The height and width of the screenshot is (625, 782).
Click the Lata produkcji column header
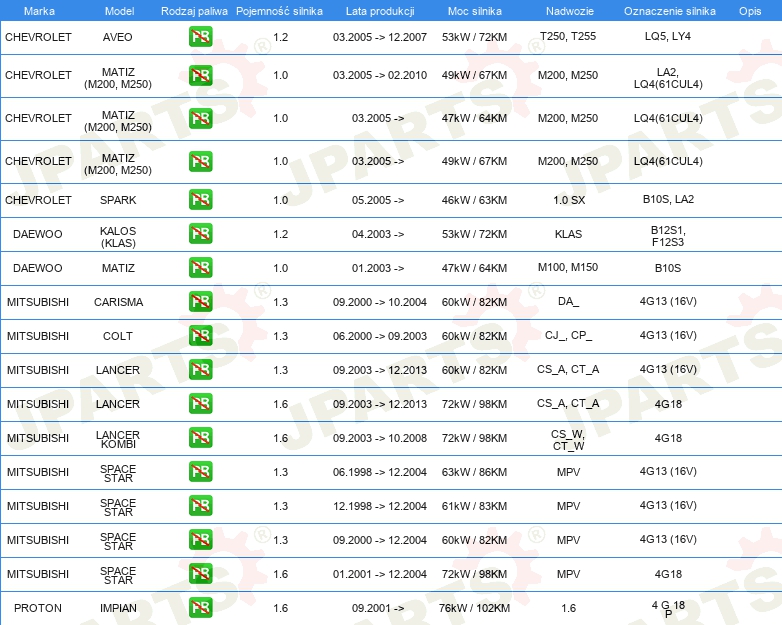(x=380, y=11)
